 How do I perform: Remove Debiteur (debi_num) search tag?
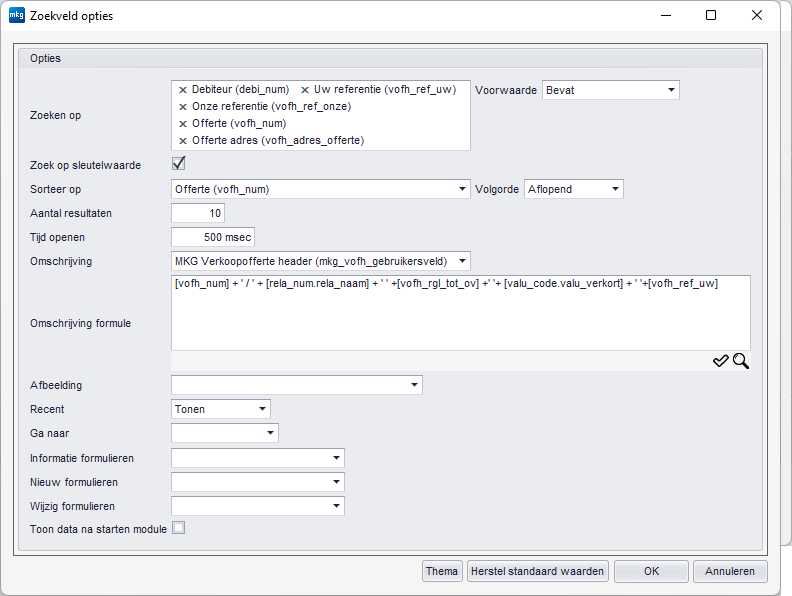click(x=183, y=90)
